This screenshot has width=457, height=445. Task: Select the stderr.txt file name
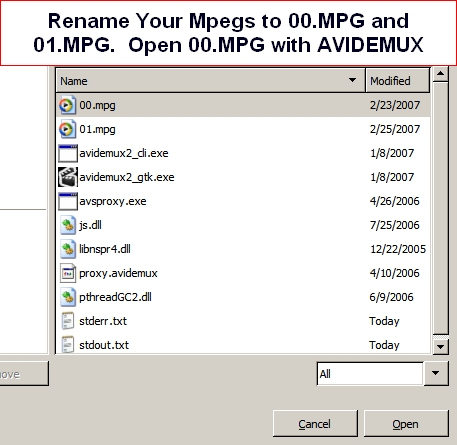(103, 321)
